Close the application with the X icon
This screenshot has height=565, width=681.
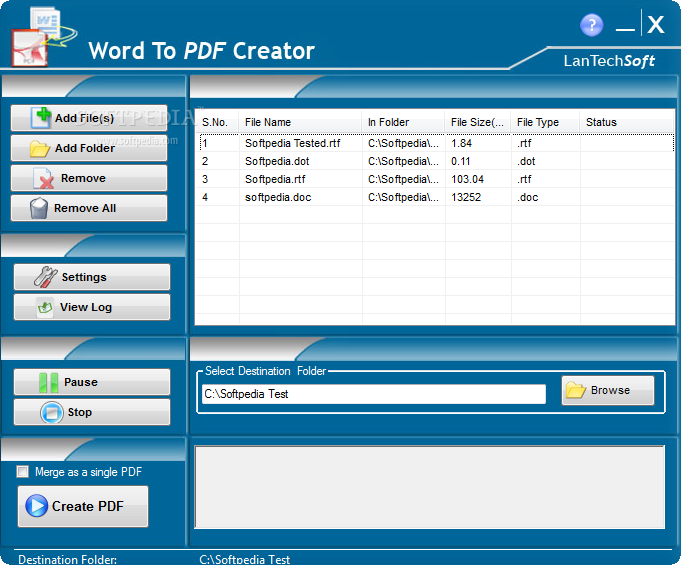pos(655,24)
